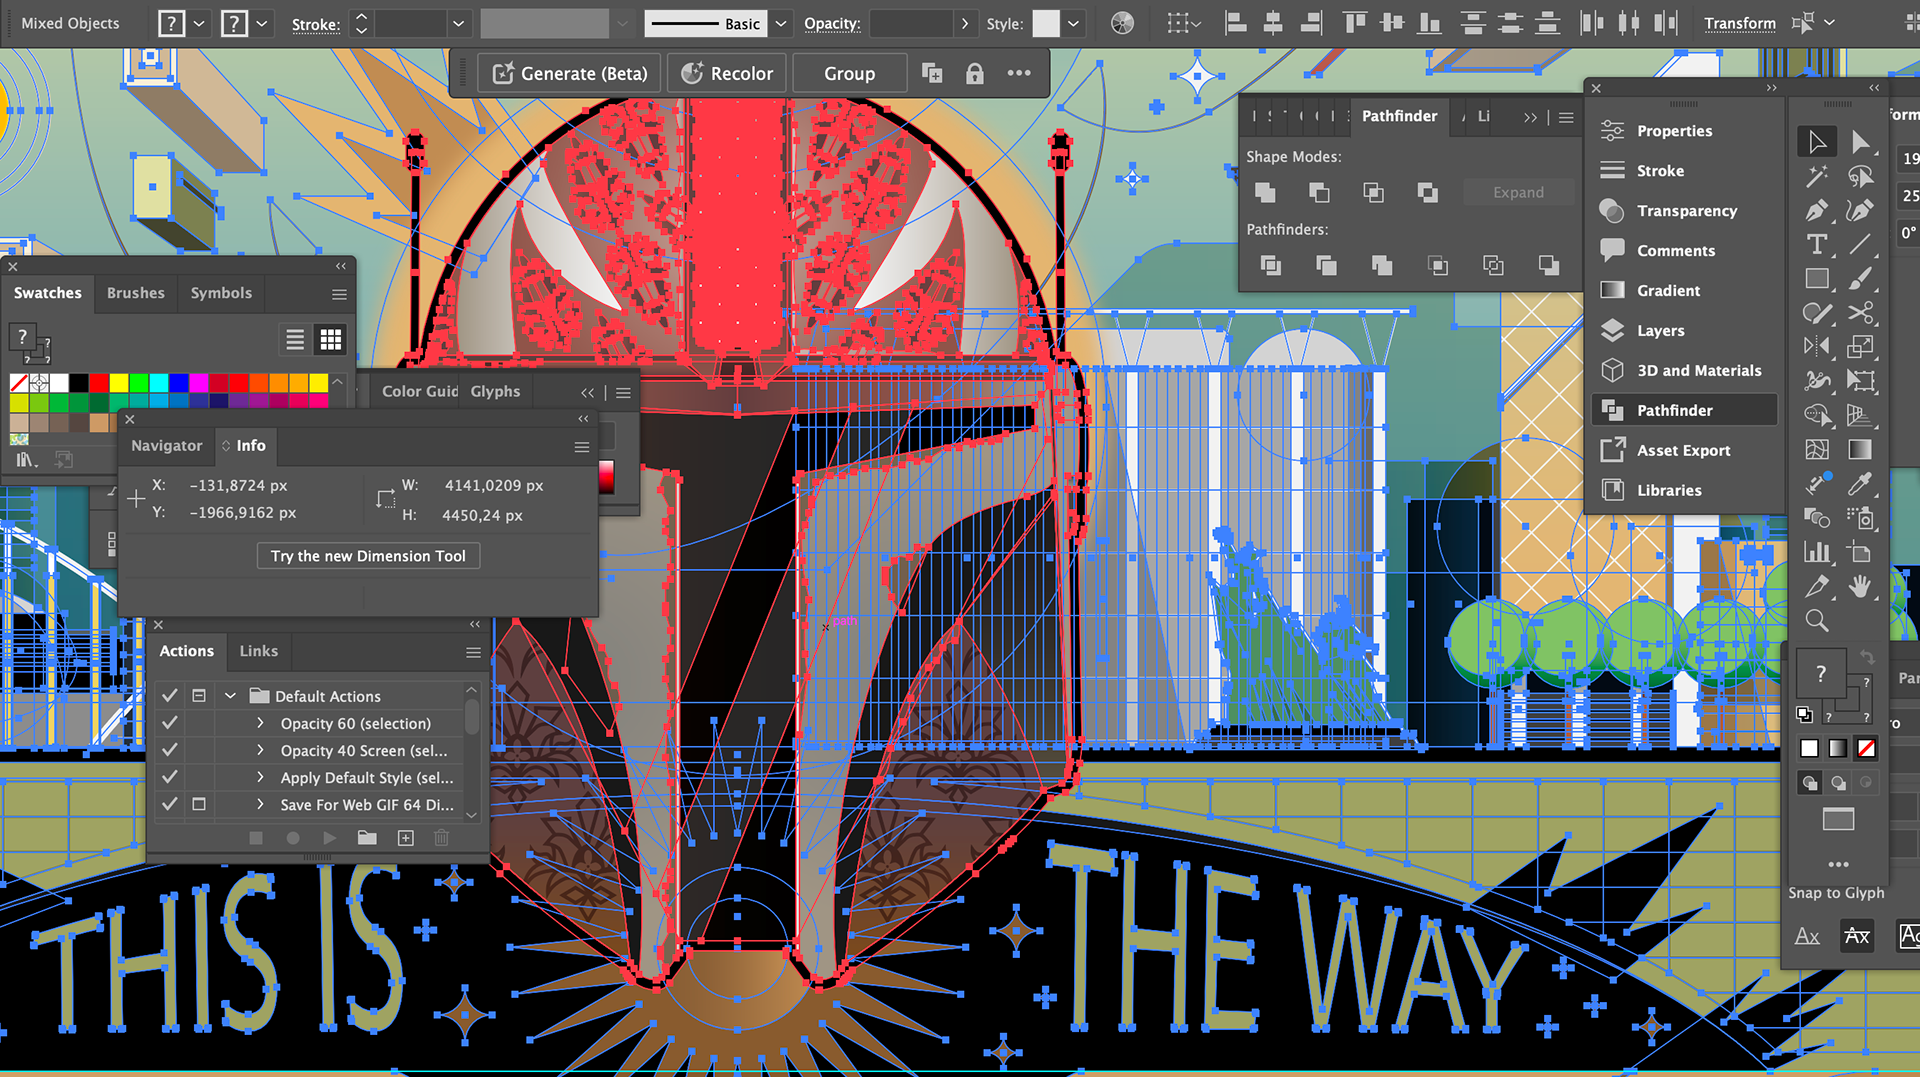Open the Style dropdown arrow
Viewport: 1920px width, 1077px height.
pos(1073,23)
